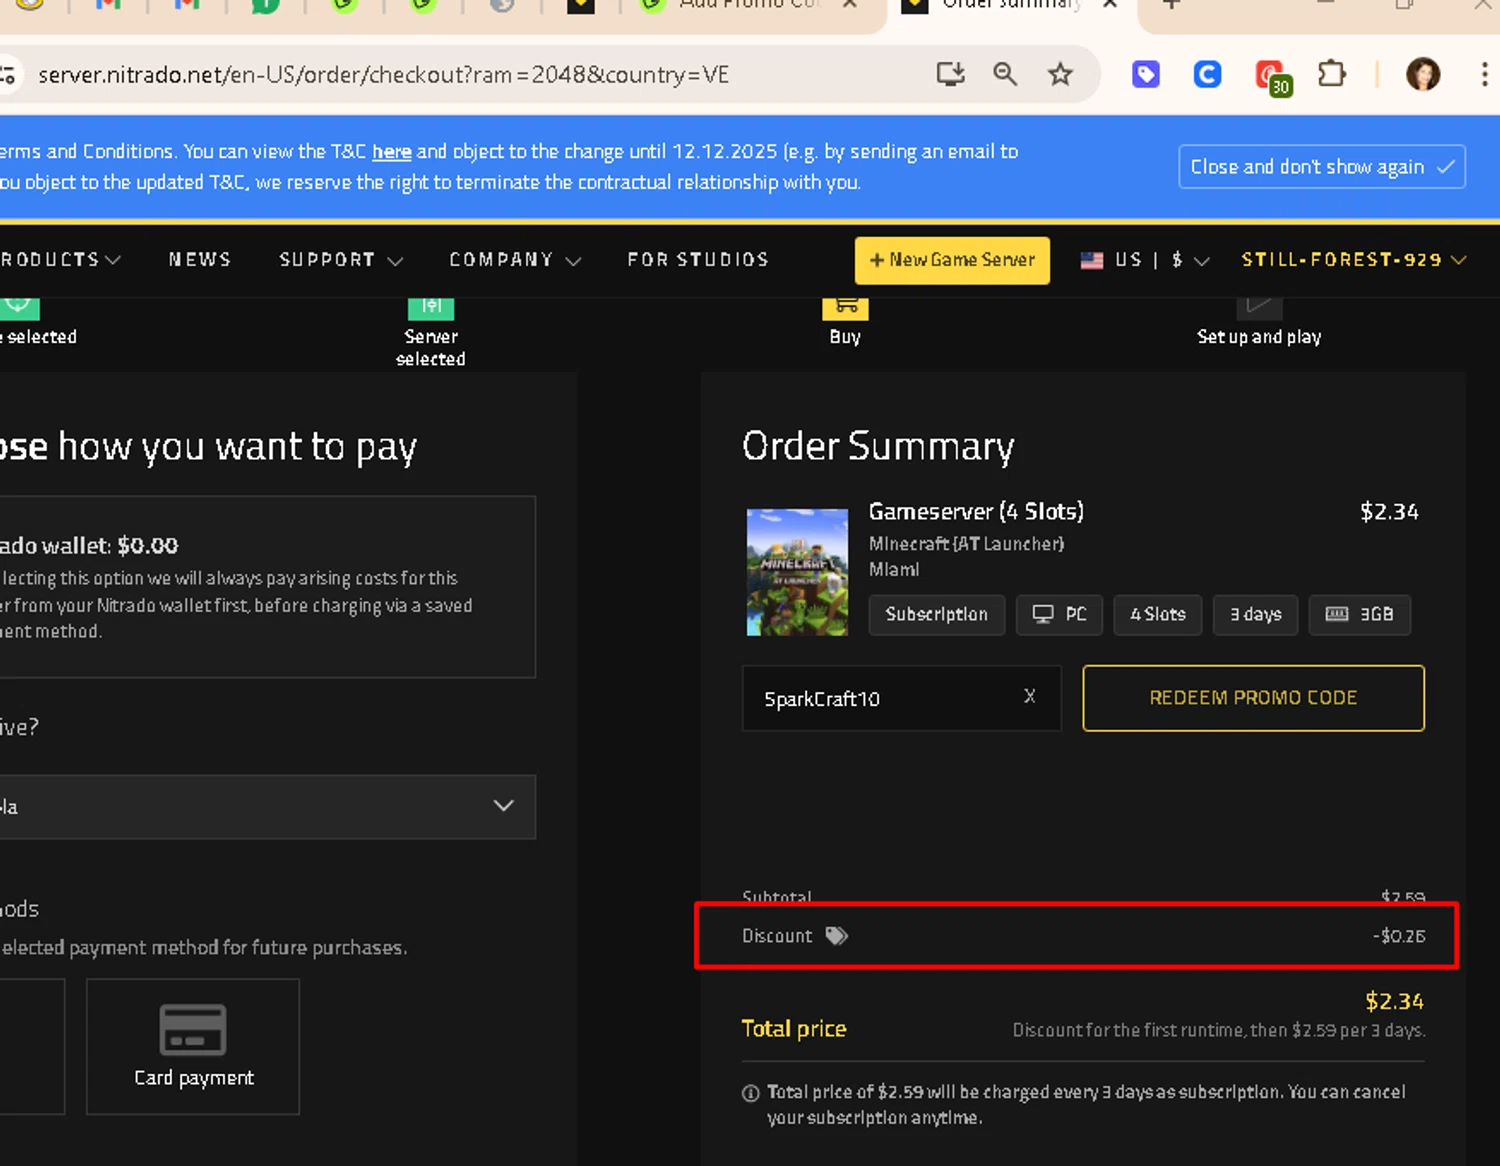Click the browser address bar URL
Image resolution: width=1500 pixels, height=1166 pixels.
(x=383, y=75)
